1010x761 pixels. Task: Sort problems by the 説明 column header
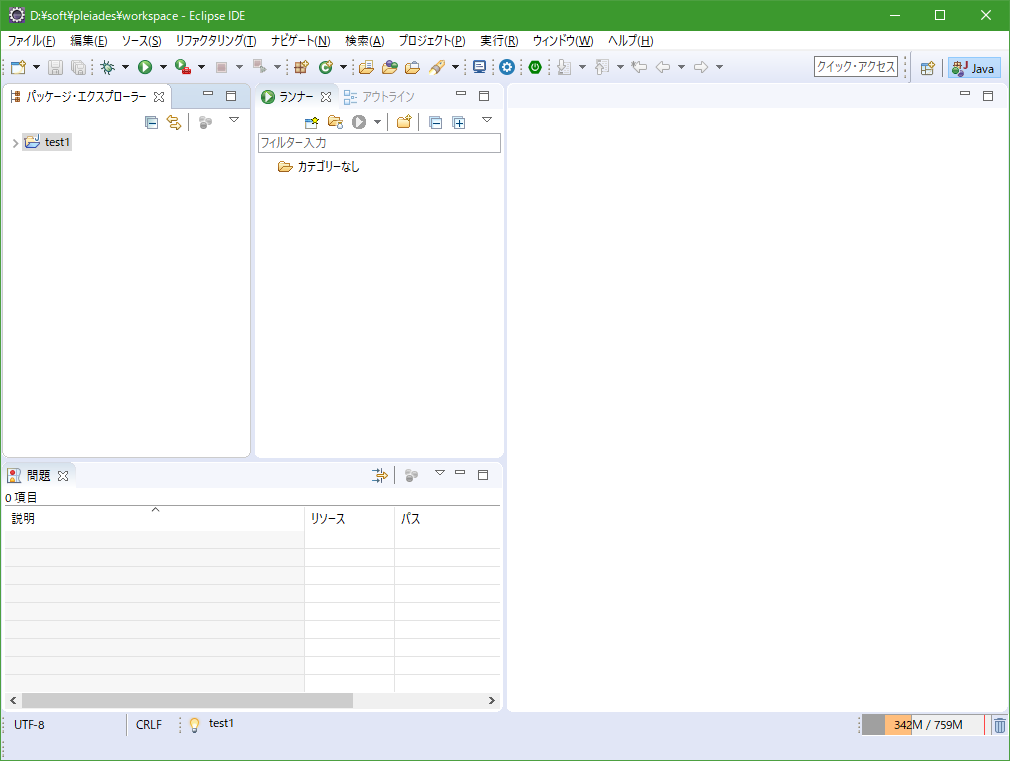click(x=150, y=519)
